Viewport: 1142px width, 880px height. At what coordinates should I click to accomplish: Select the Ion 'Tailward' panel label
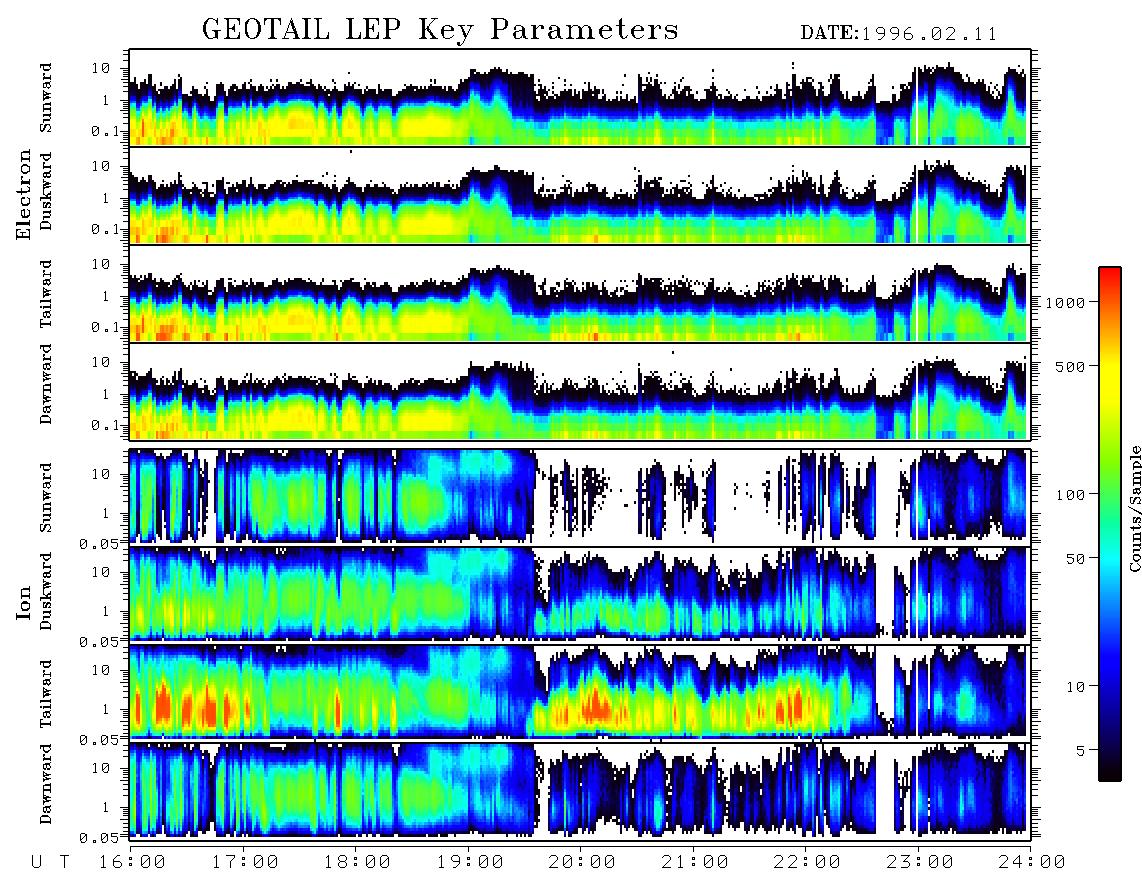[47, 694]
